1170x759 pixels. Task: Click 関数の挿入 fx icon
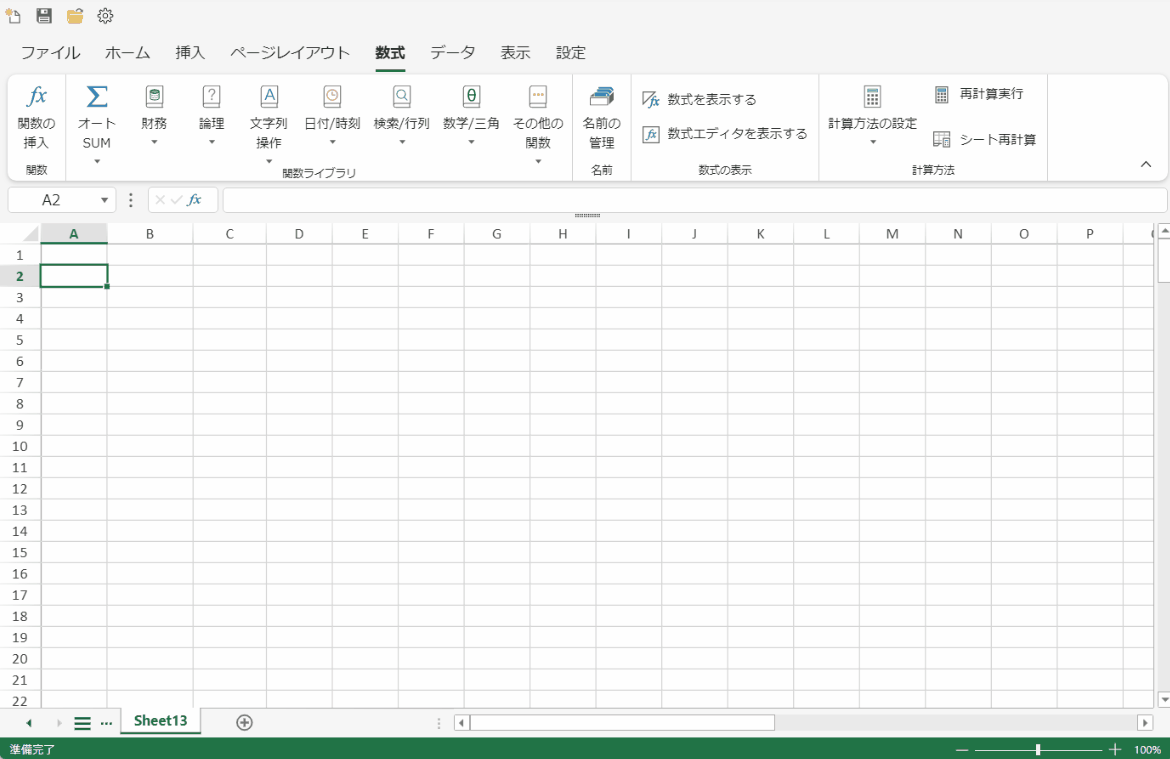(36, 96)
